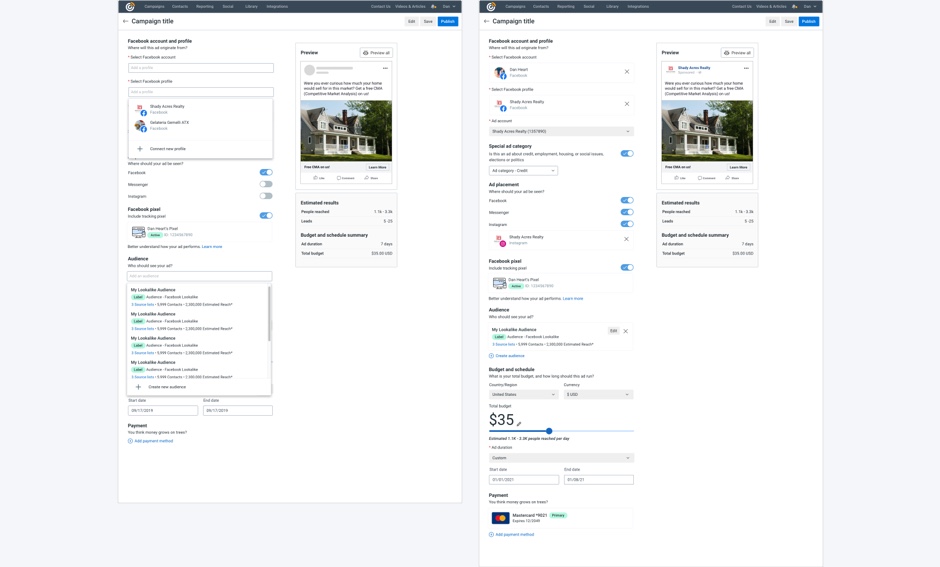Open Ad category - Credit dropdown
Image resolution: width=940 pixels, height=567 pixels.
click(x=523, y=171)
